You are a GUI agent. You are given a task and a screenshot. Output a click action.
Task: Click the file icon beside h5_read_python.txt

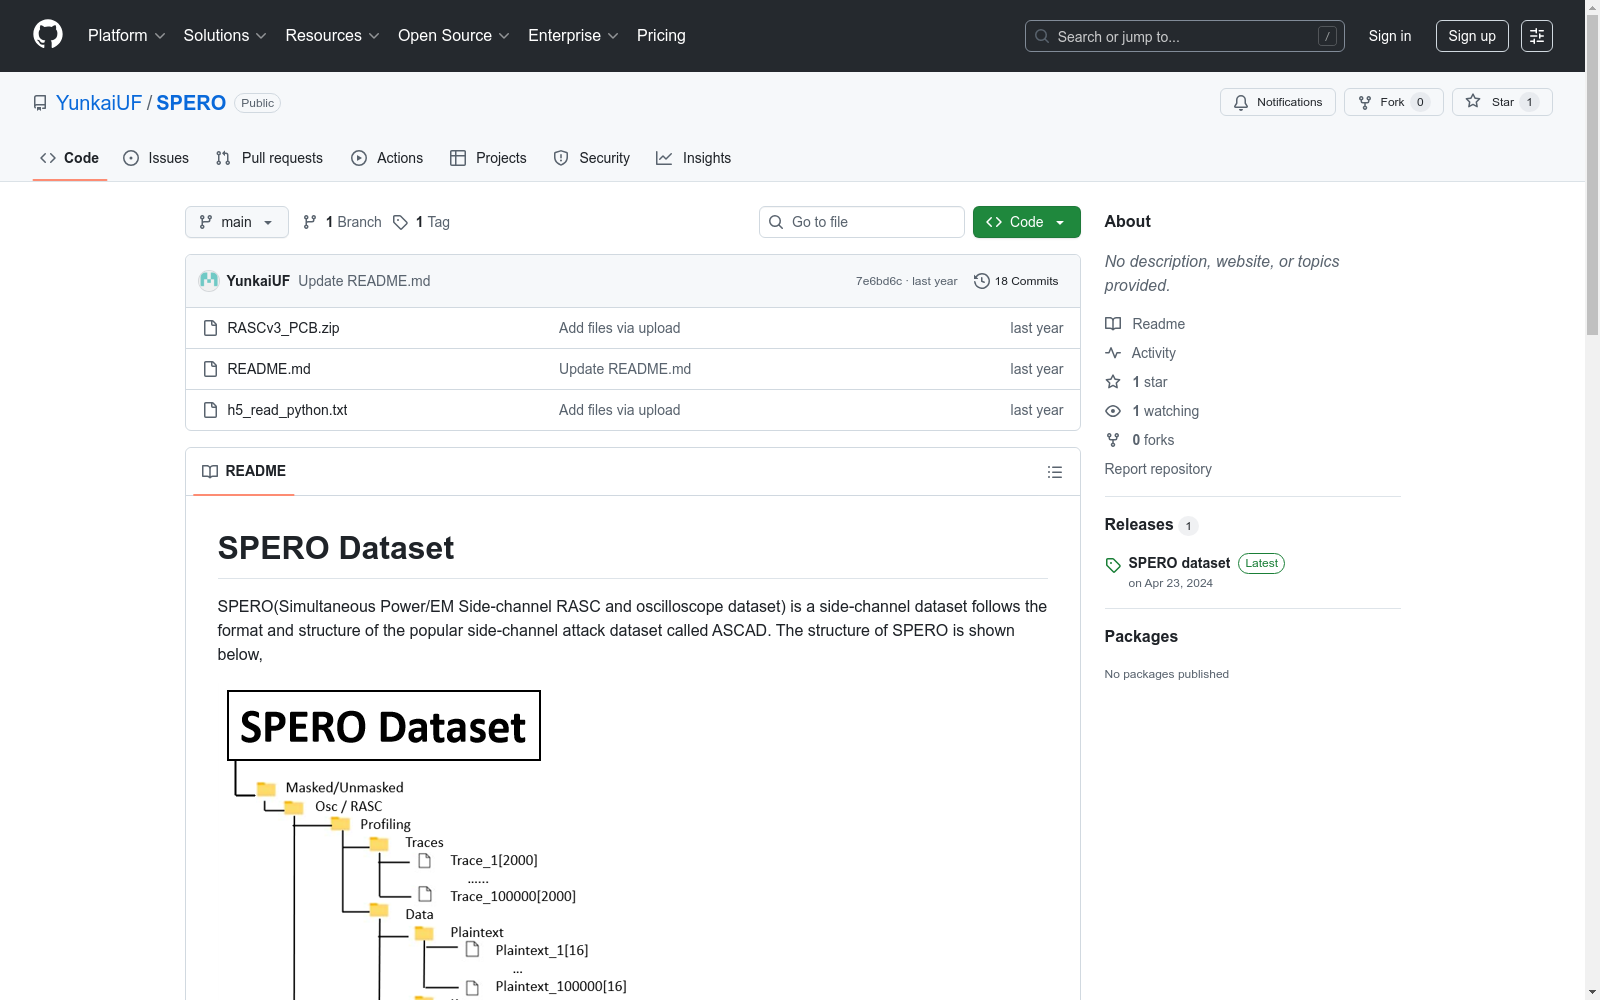(x=210, y=410)
